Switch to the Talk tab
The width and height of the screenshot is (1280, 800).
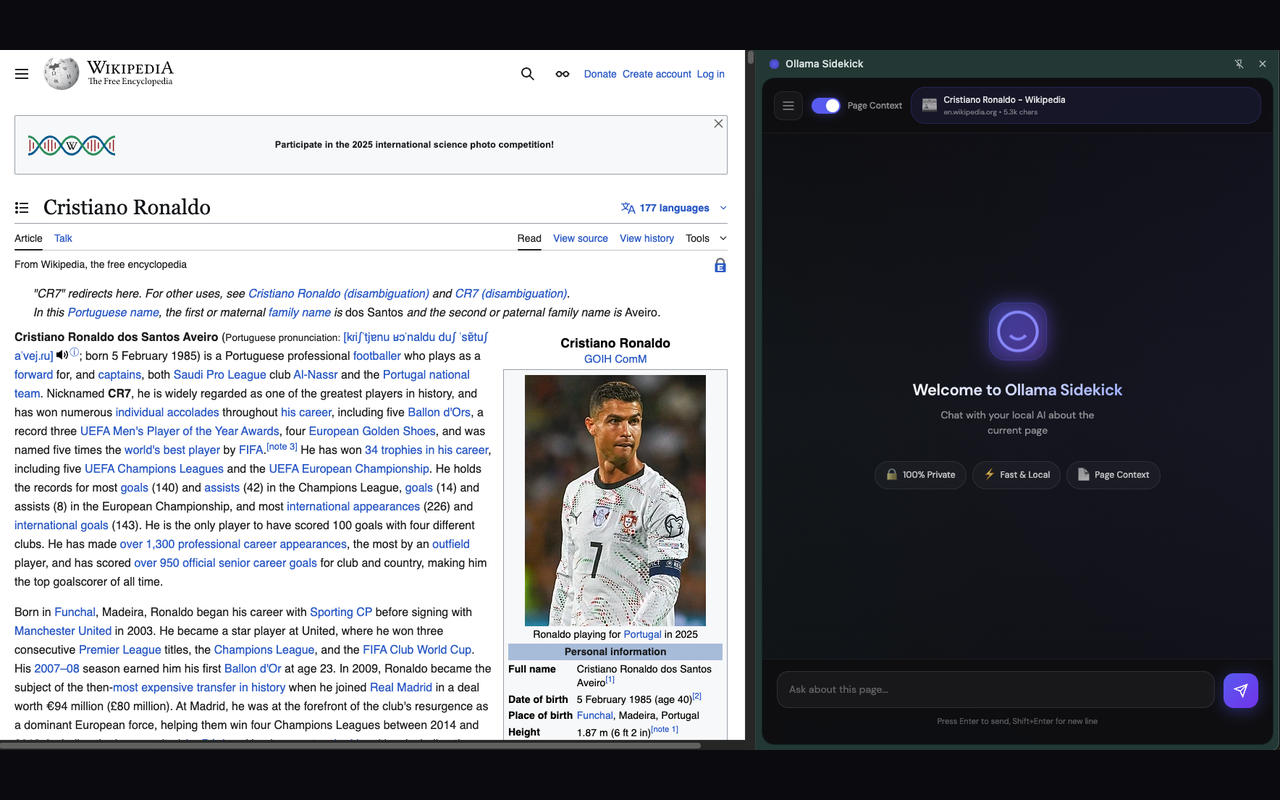(x=63, y=238)
